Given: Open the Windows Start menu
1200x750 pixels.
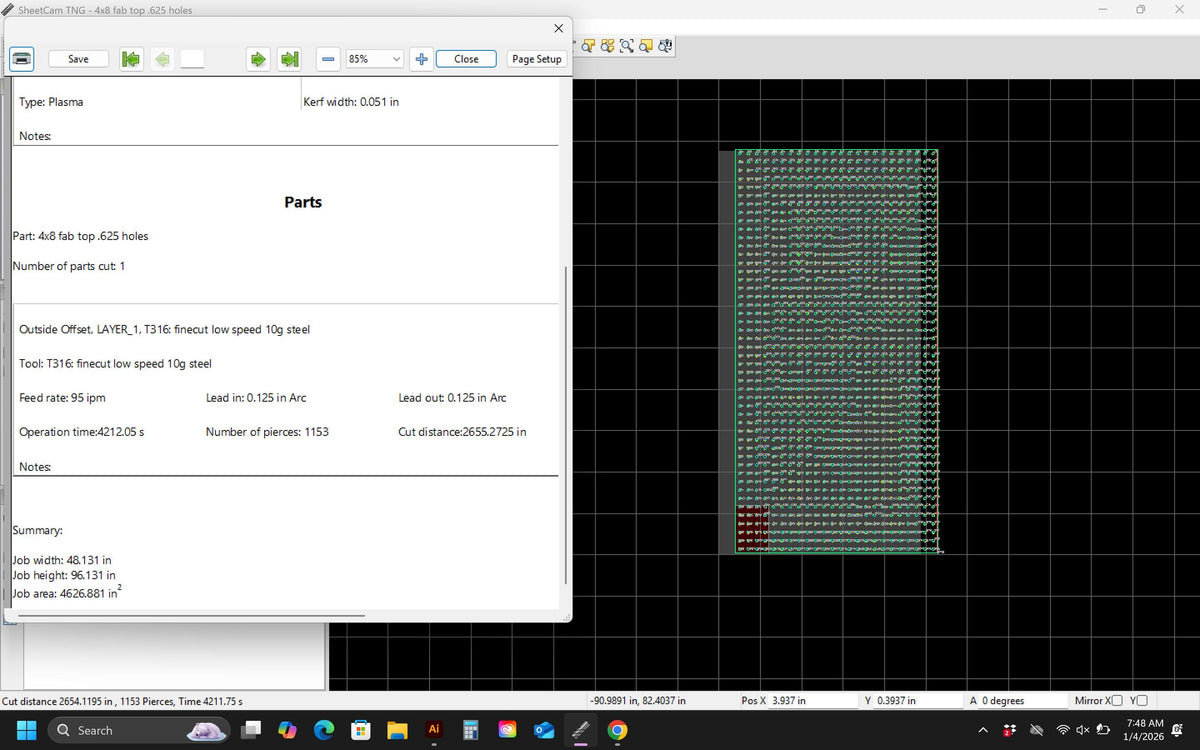Looking at the screenshot, I should click(26, 730).
